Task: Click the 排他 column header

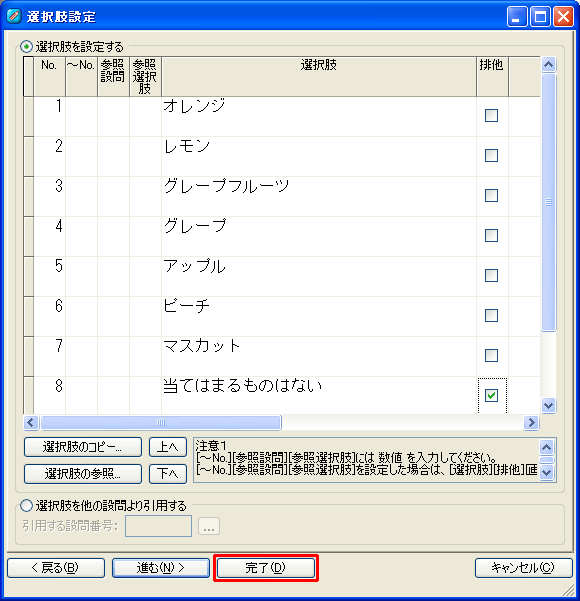Action: (x=492, y=77)
